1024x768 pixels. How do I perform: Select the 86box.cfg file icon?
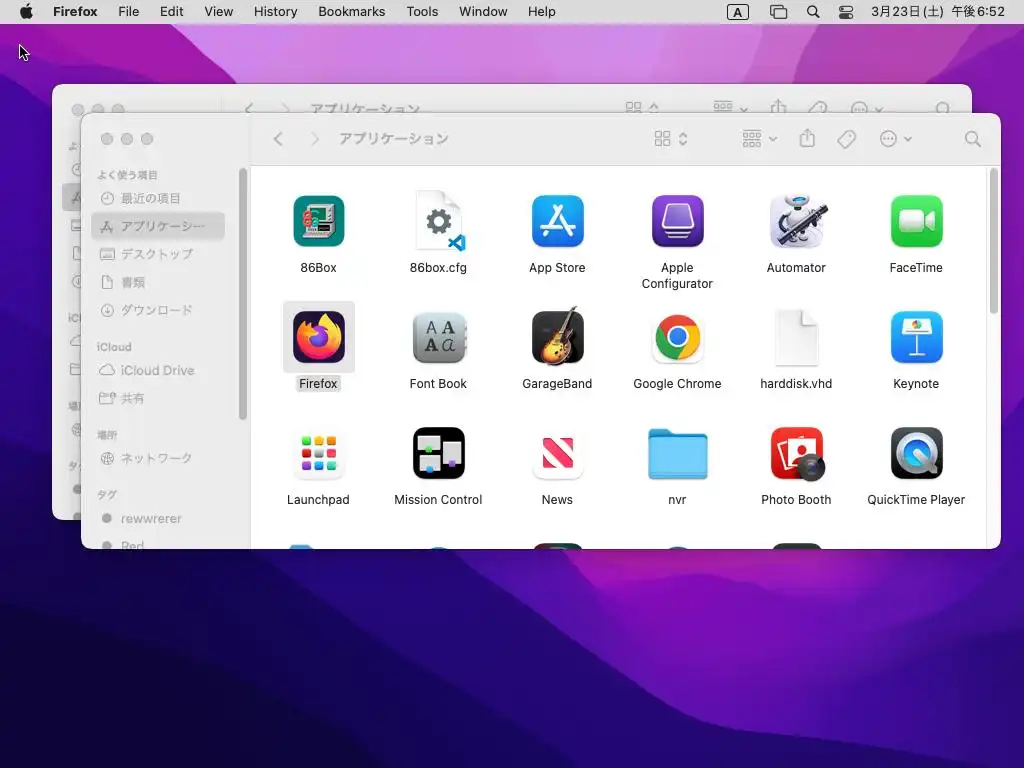438,221
